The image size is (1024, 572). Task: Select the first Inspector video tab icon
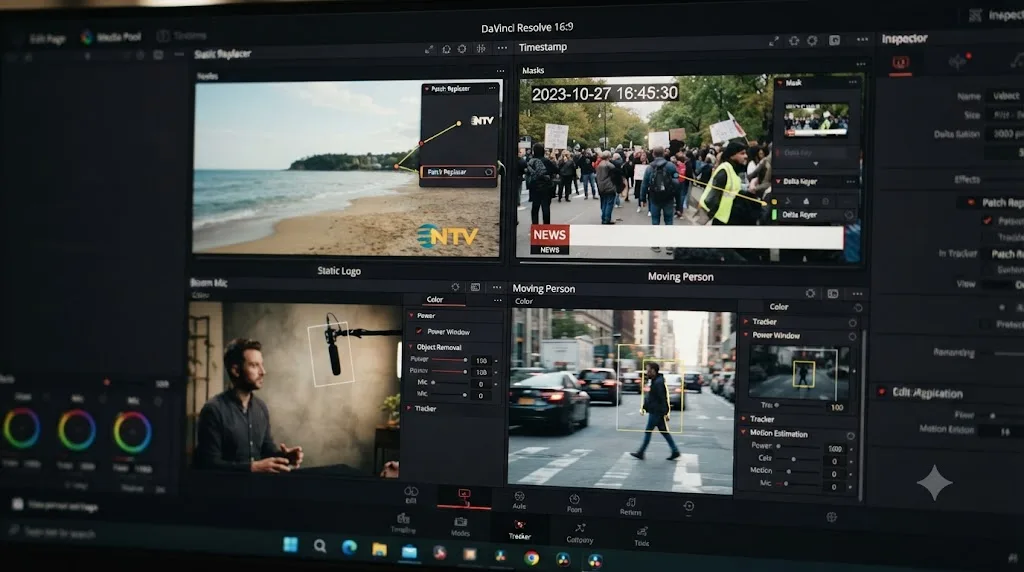tap(901, 63)
